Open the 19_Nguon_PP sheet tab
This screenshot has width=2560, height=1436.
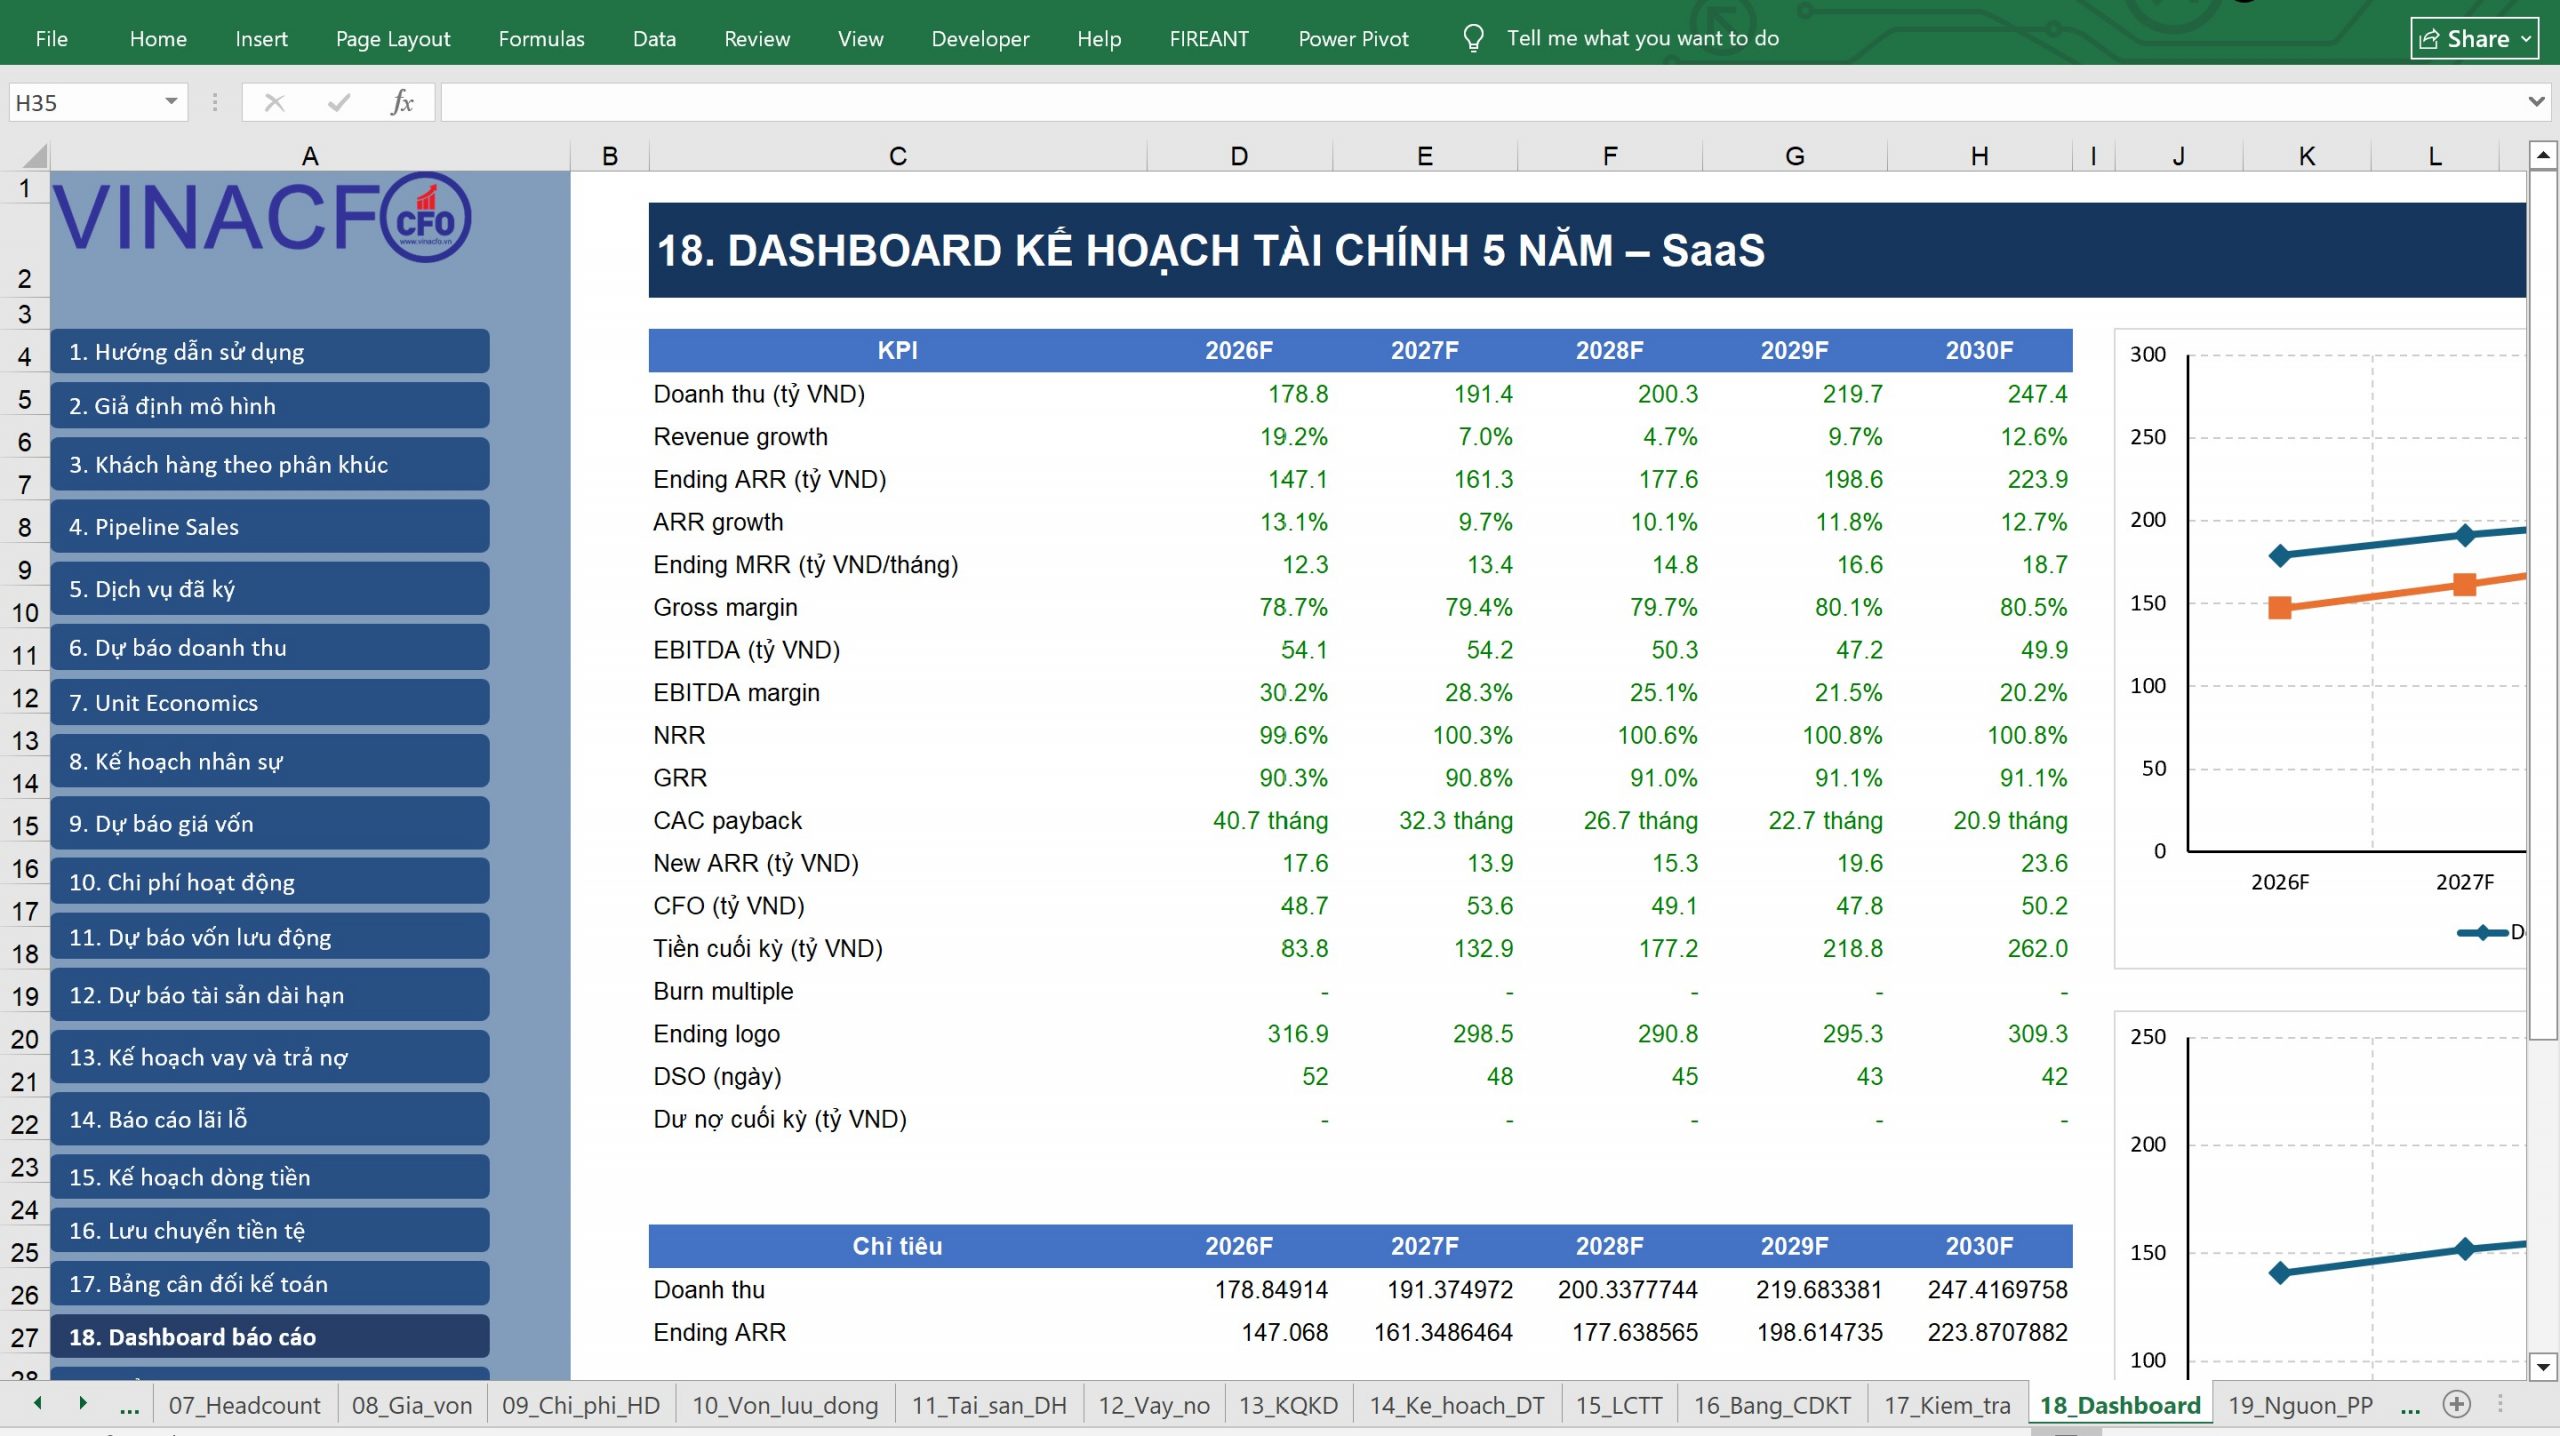[x=2300, y=1405]
